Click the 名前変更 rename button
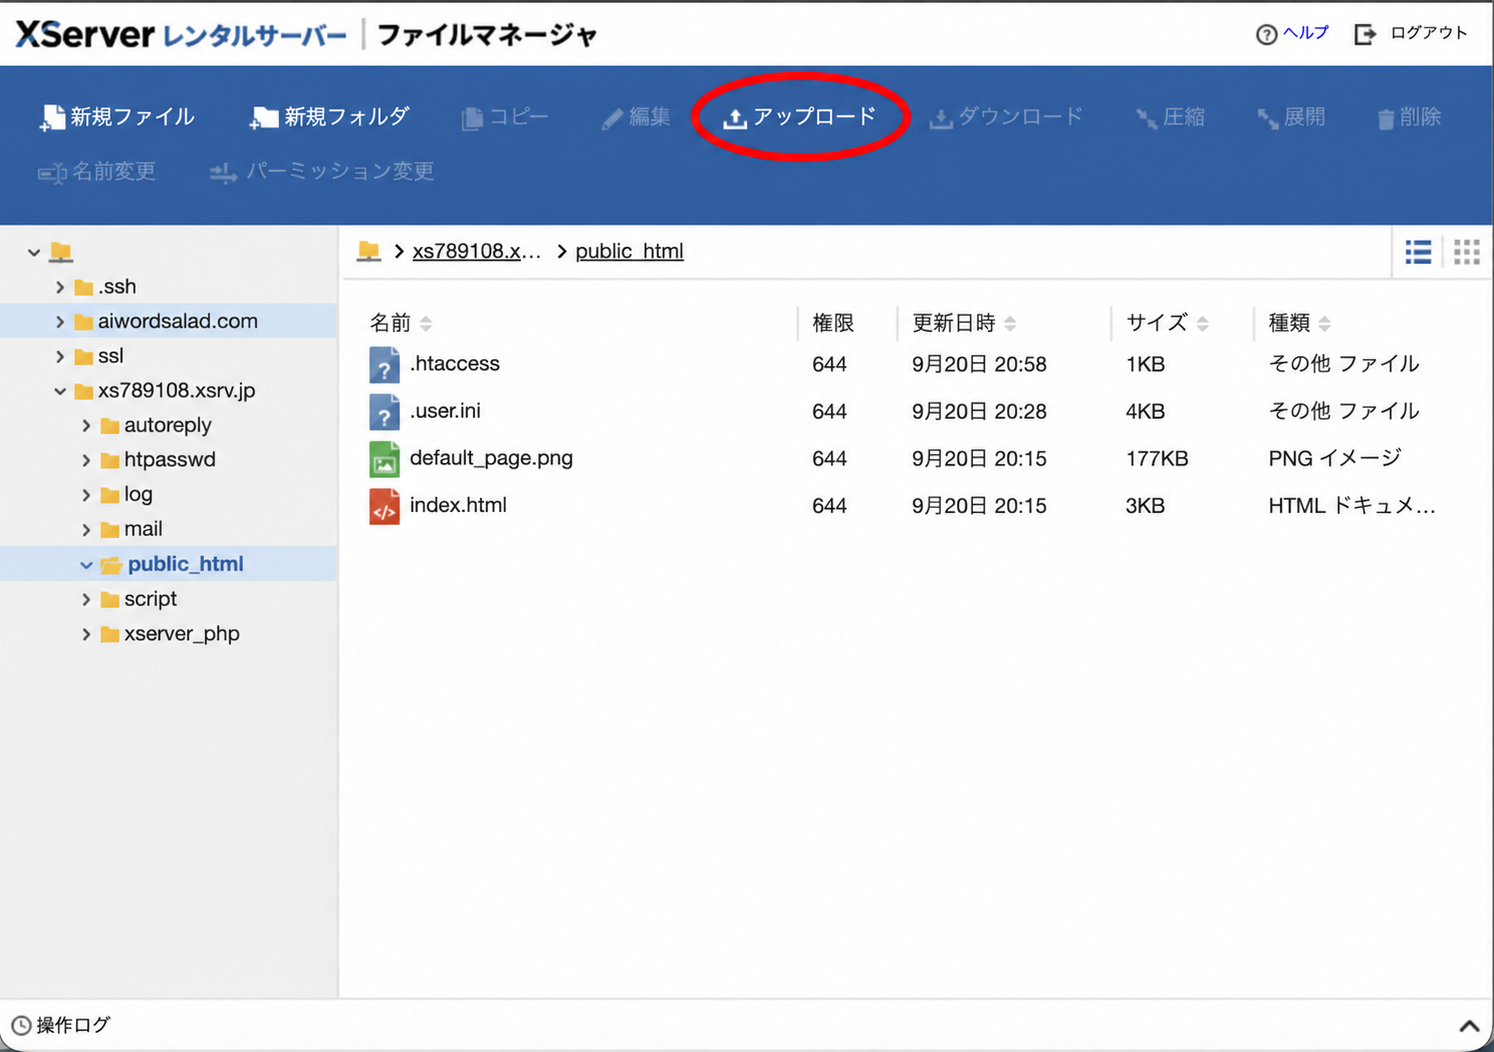The width and height of the screenshot is (1494, 1052). [97, 172]
